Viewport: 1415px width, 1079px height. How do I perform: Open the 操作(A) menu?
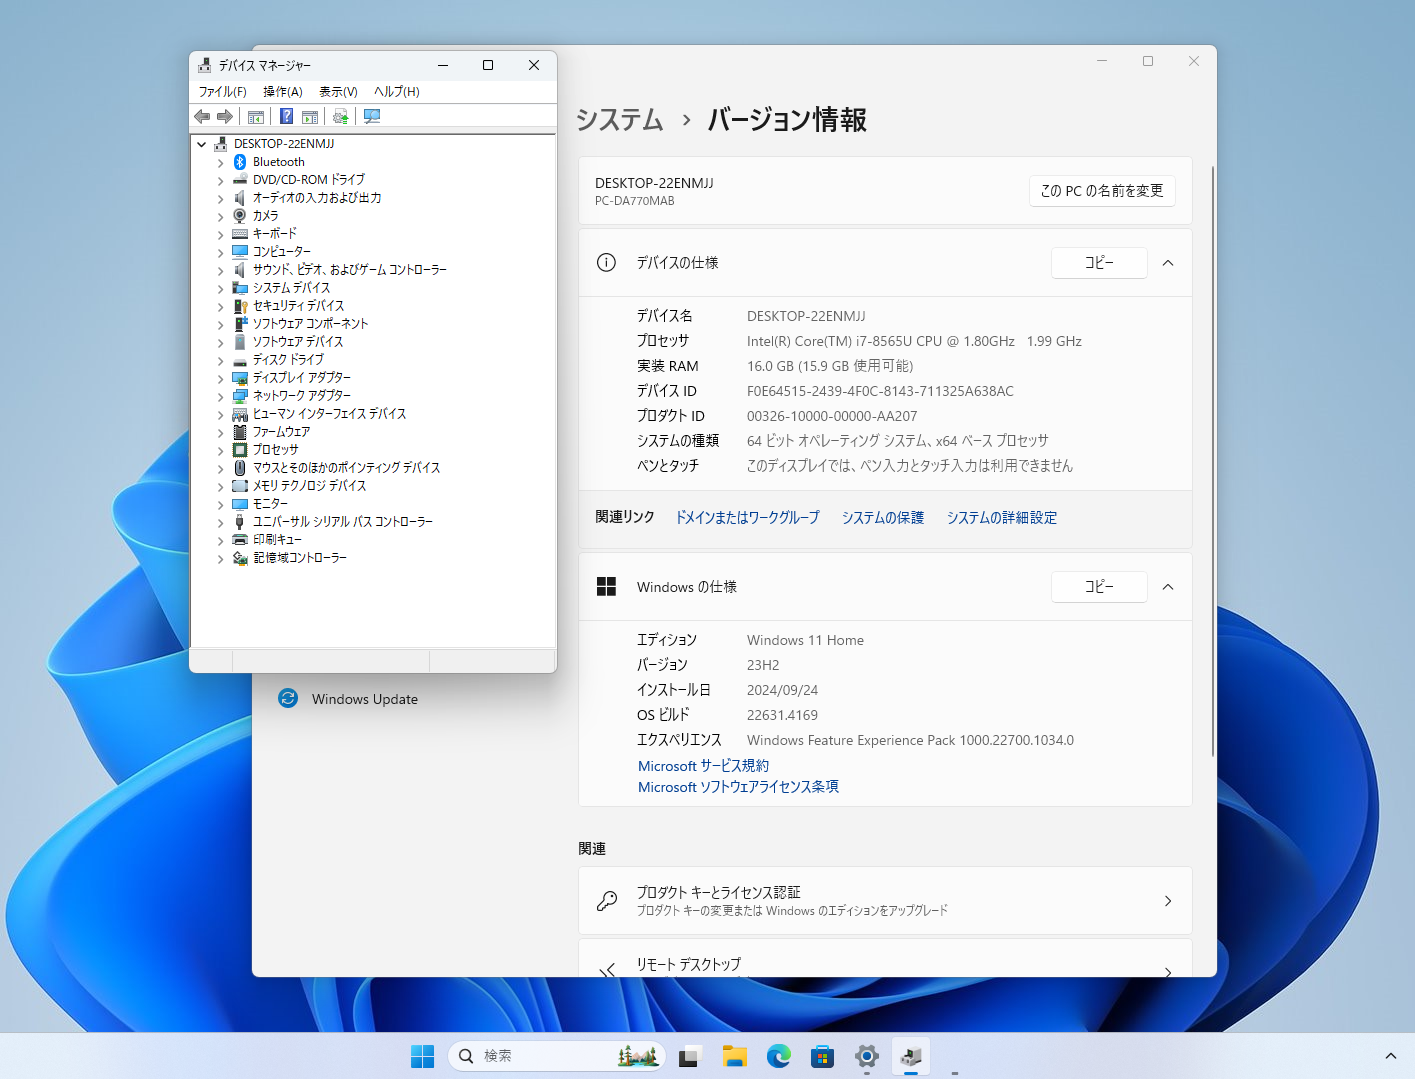(282, 91)
